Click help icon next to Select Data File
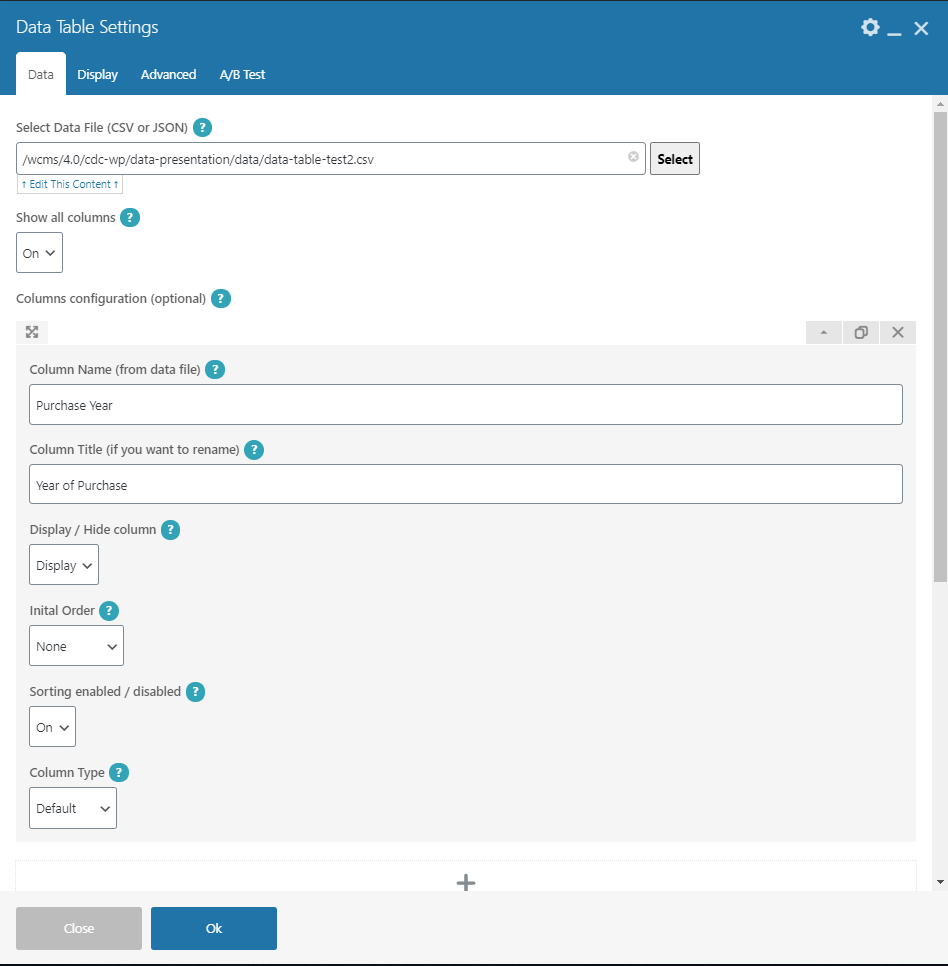Viewport: 948px width, 966px height. click(x=202, y=128)
